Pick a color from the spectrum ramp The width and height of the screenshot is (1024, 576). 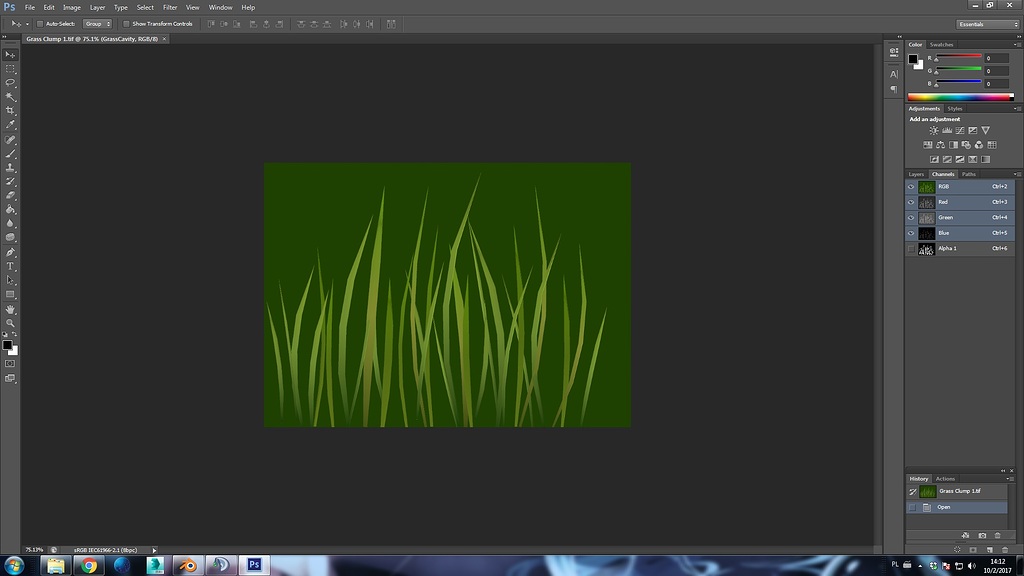pyautogui.click(x=960, y=97)
